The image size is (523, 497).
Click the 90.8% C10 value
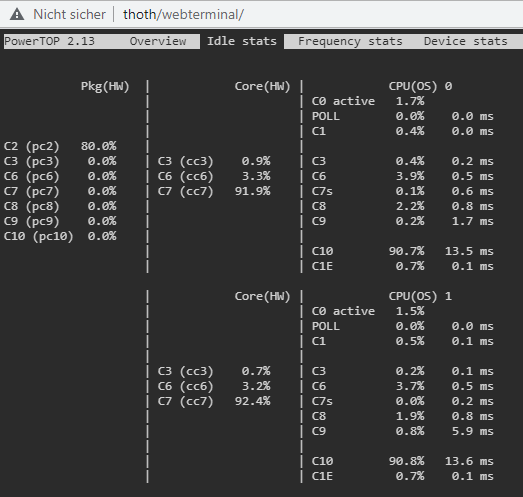[407, 461]
